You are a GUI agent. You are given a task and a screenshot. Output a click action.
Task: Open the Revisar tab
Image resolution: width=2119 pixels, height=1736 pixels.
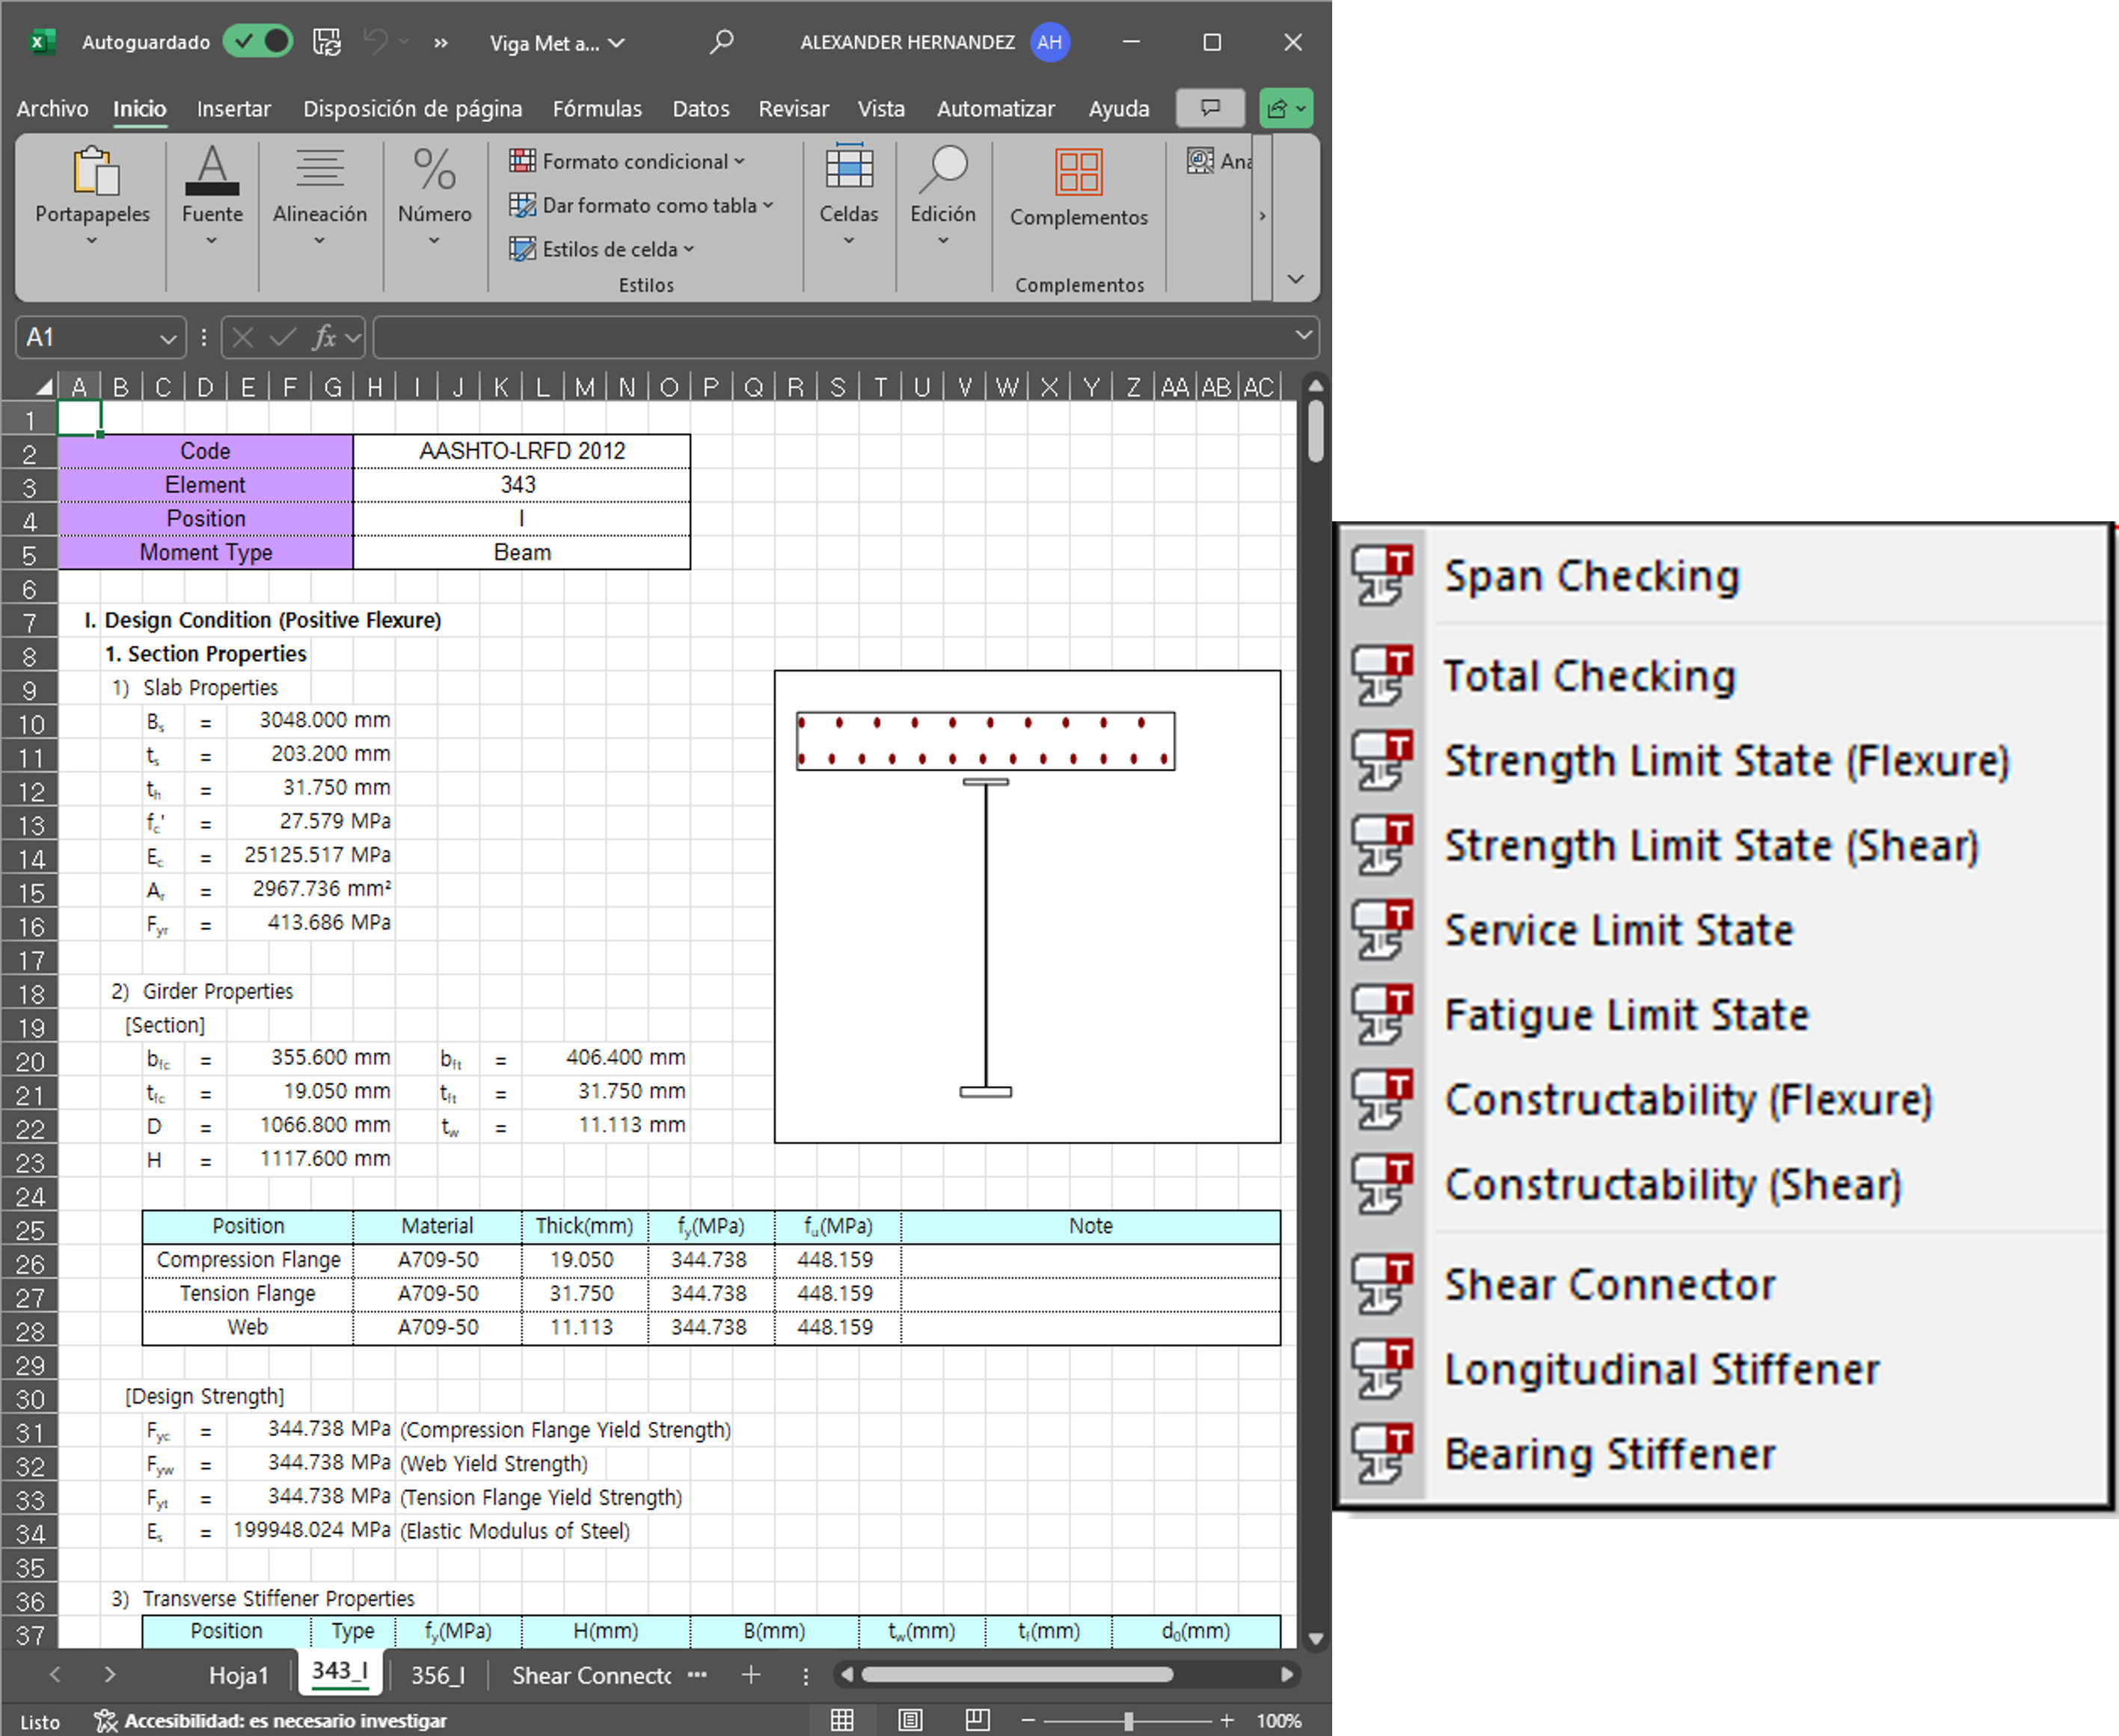coord(793,108)
